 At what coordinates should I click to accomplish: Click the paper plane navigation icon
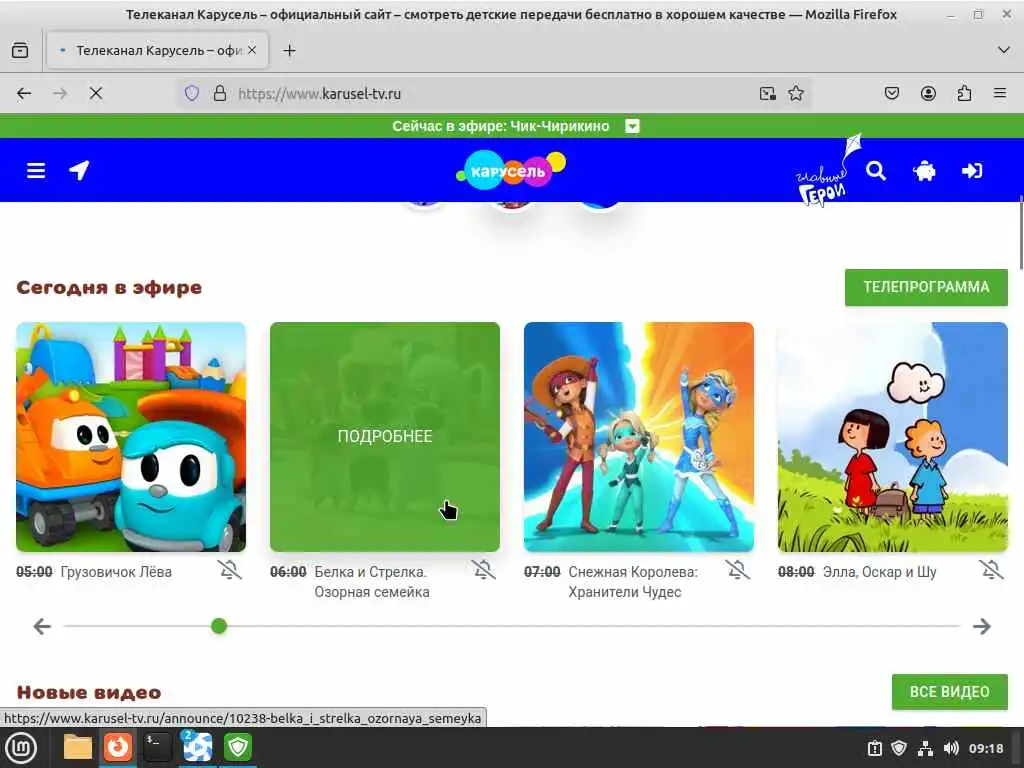[x=79, y=170]
